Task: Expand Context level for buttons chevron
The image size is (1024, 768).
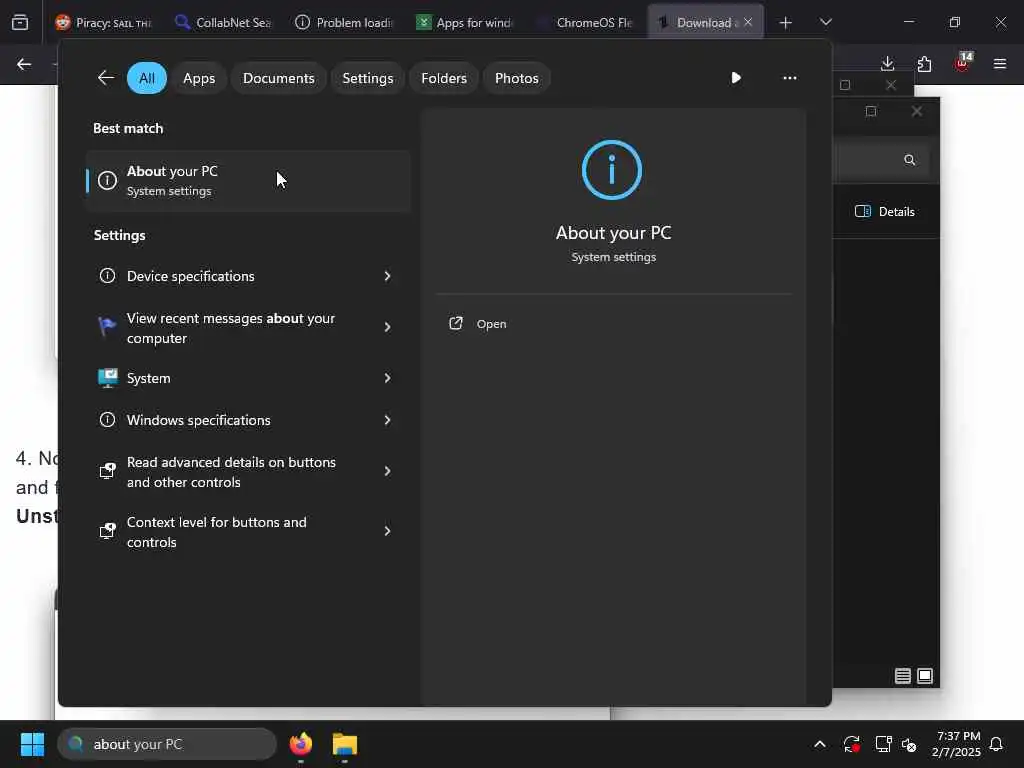Action: pyautogui.click(x=387, y=531)
